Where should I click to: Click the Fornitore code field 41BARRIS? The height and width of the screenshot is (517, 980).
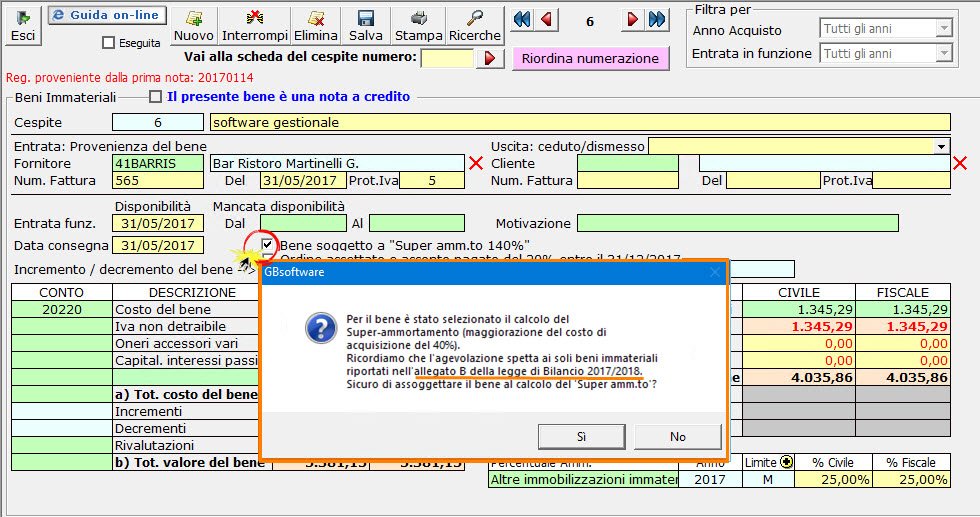click(158, 163)
